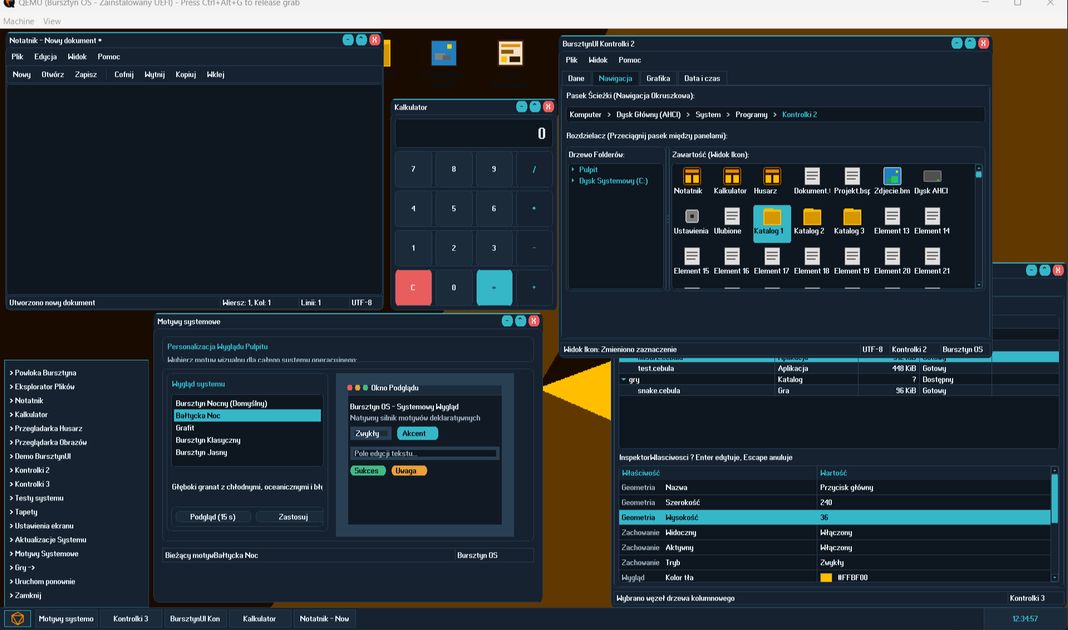Viewport: 1068px width, 630px height.
Task: Select the Ulubione icon
Action: click(x=731, y=221)
